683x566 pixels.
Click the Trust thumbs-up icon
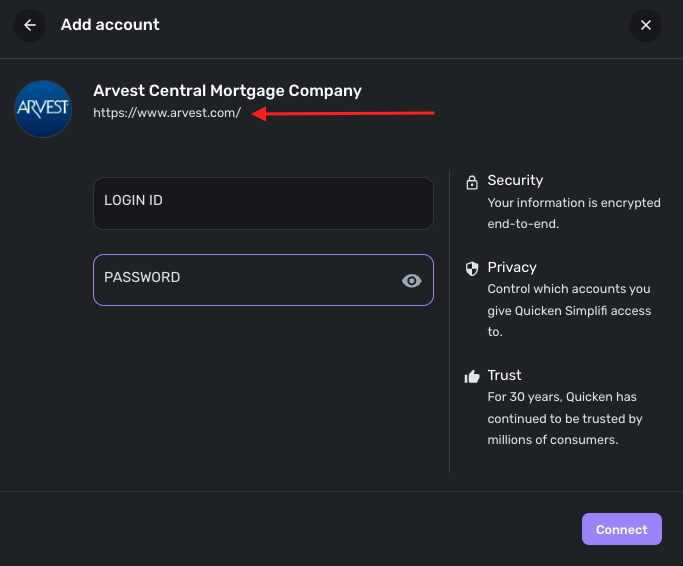tap(472, 377)
